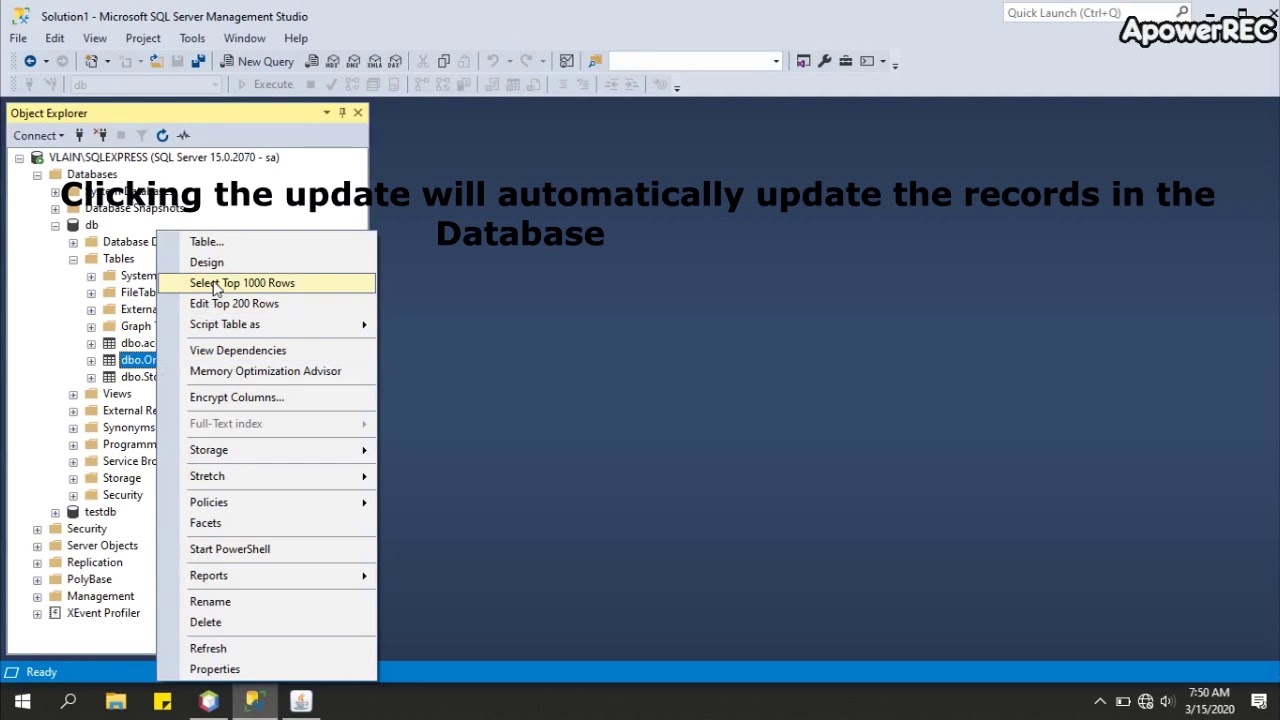The width and height of the screenshot is (1280, 720).
Task: Choose Edit Top 200 Rows
Action: [267, 304]
